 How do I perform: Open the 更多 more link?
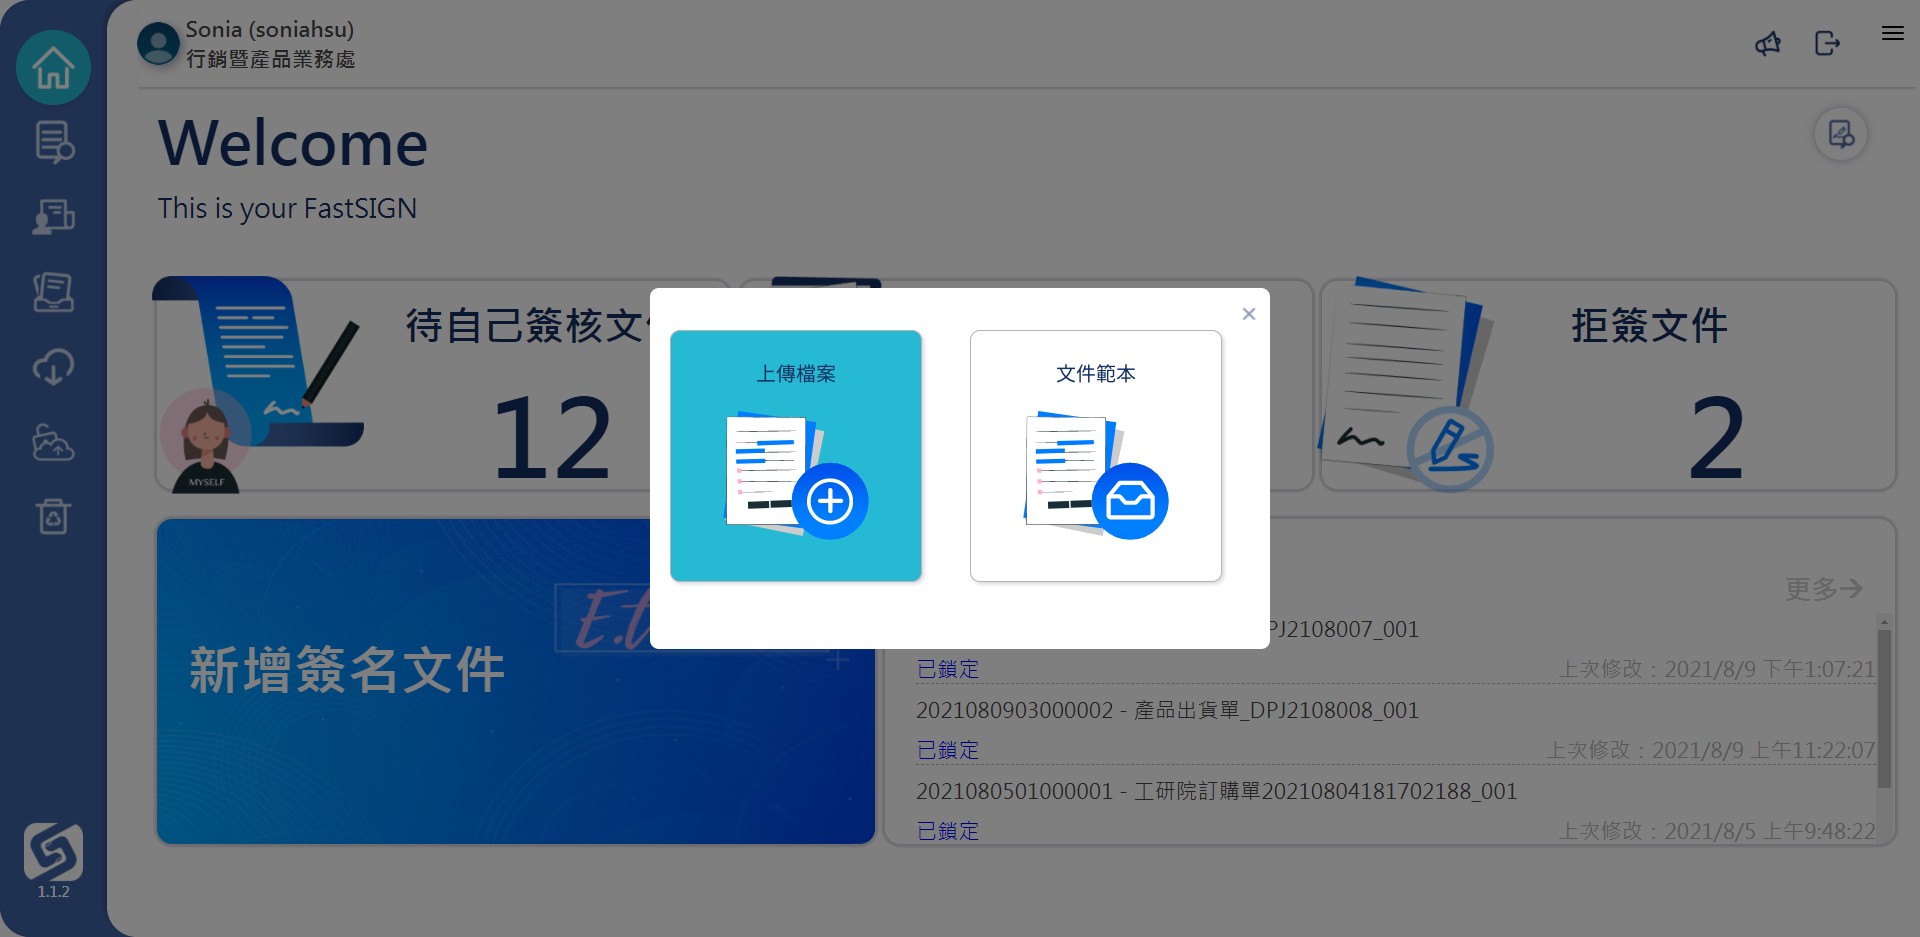coord(1823,589)
